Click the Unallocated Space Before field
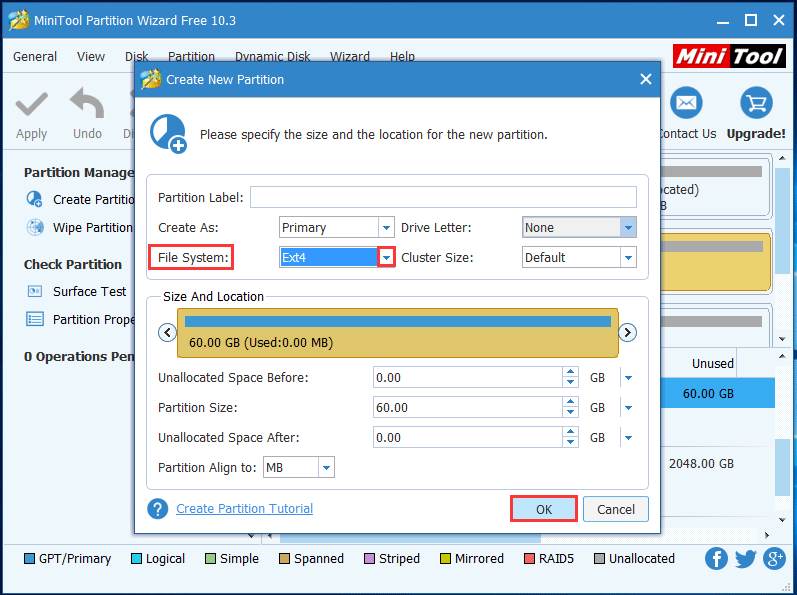The width and height of the screenshot is (797, 595). [x=468, y=378]
